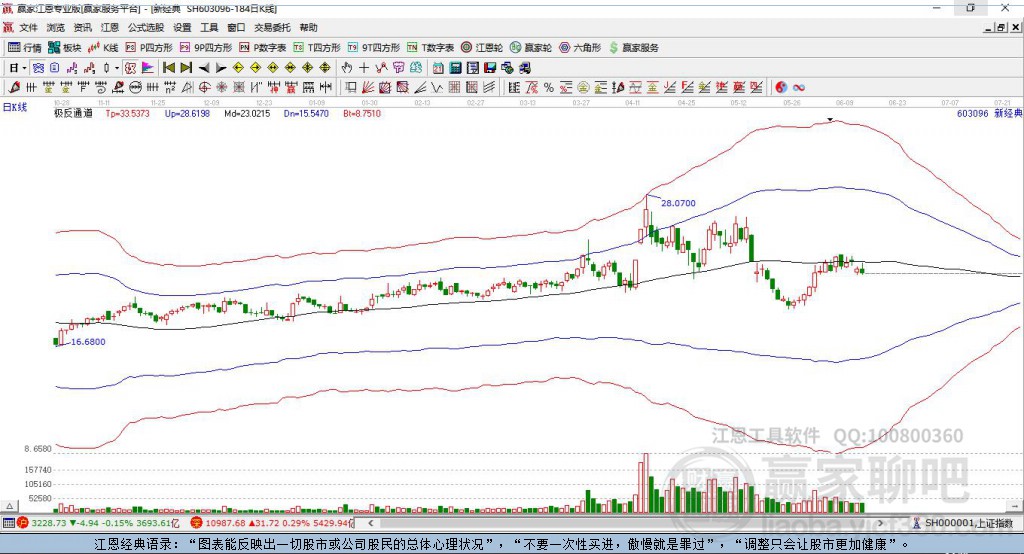Image resolution: width=1024 pixels, height=554 pixels.
Task: Open the 交易委托 menu
Action: coord(272,27)
